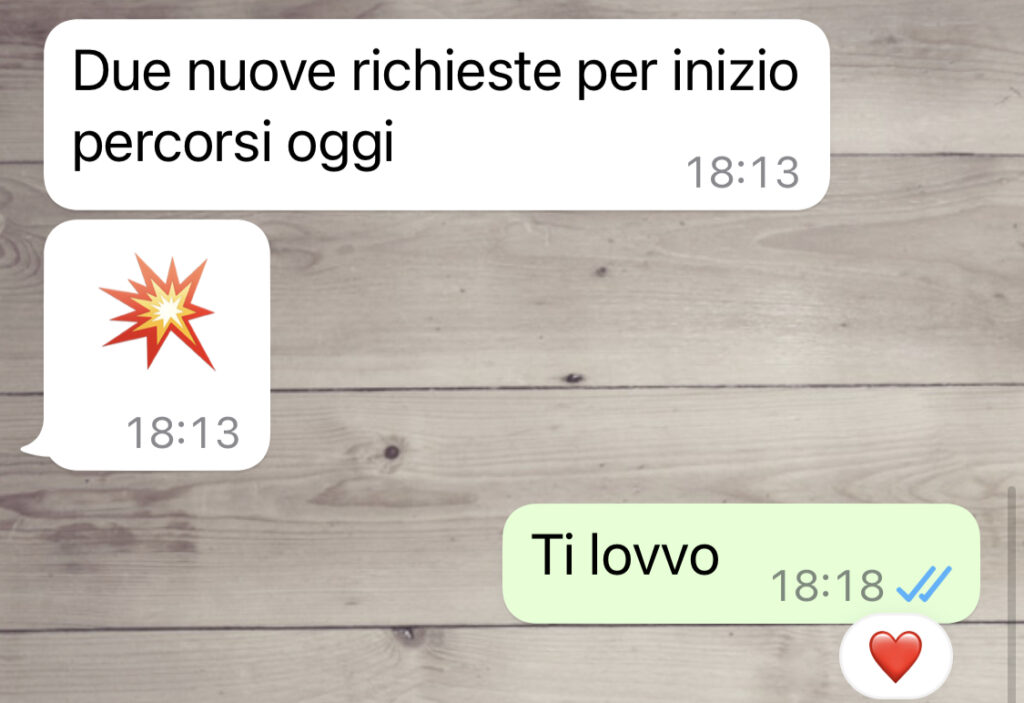Click the word 'nuove' in first message
This screenshot has height=703, width=1024.
(x=261, y=72)
